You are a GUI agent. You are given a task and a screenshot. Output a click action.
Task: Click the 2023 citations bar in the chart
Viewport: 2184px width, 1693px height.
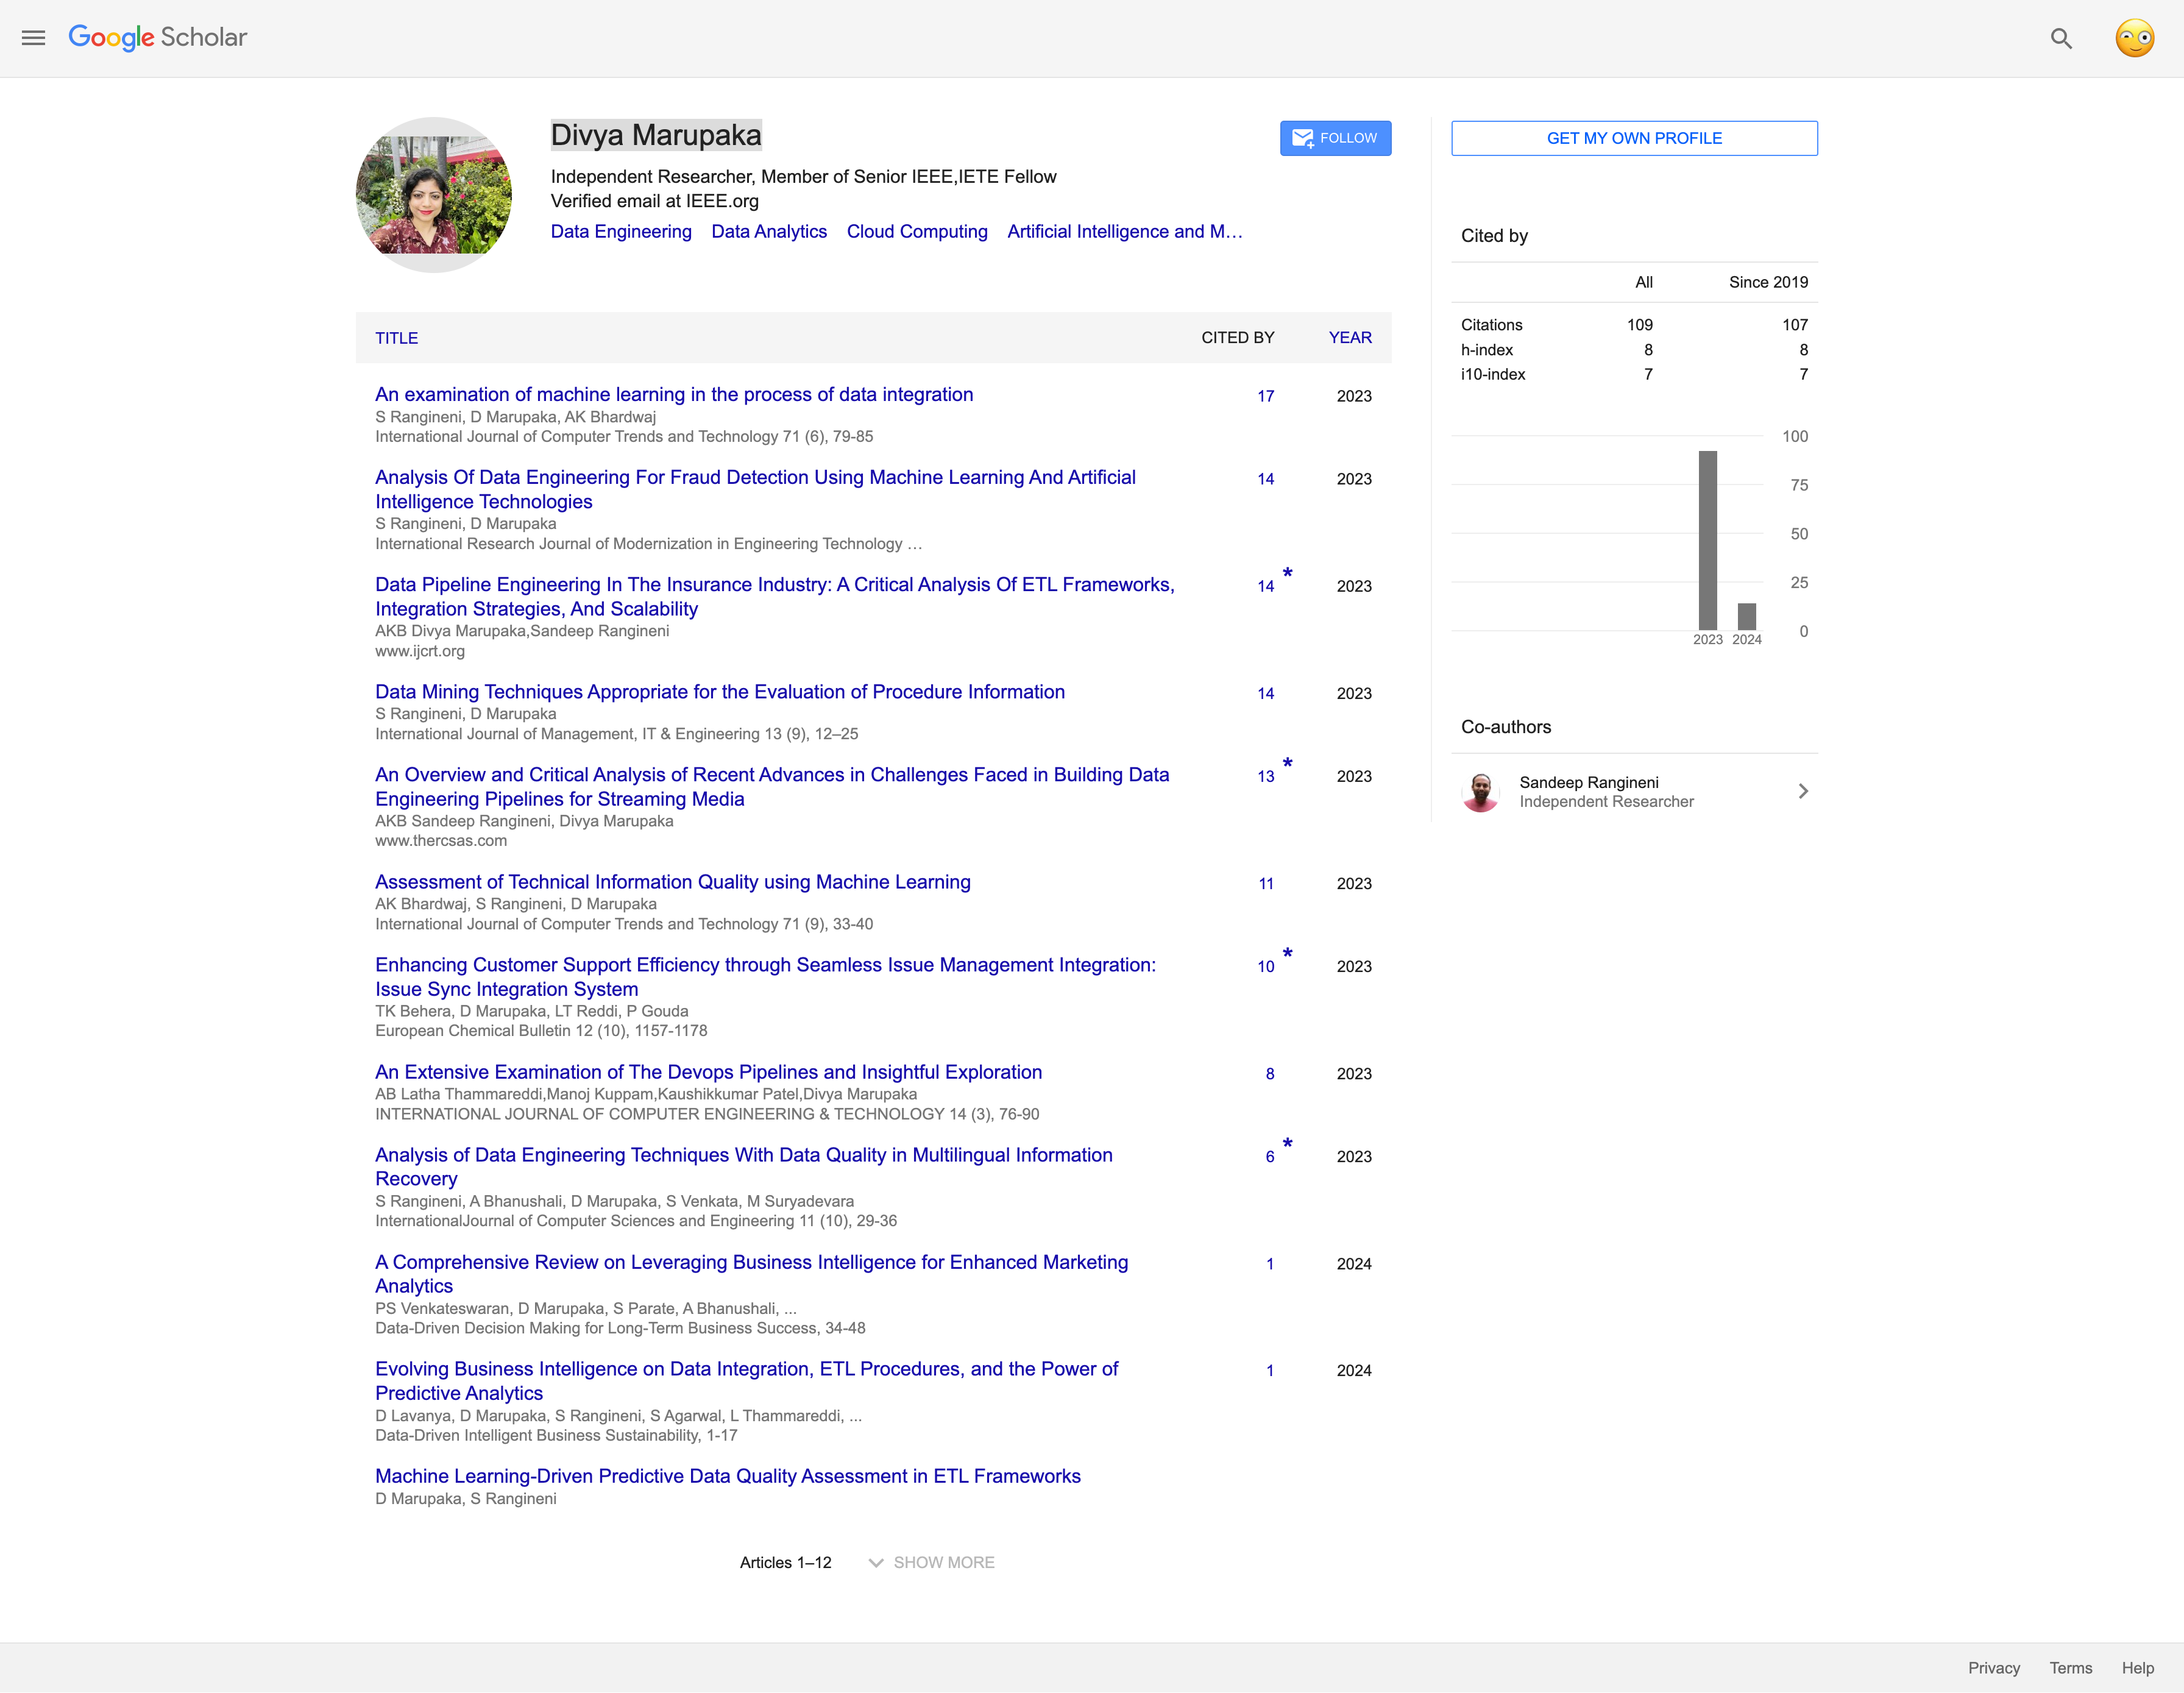pos(1707,540)
